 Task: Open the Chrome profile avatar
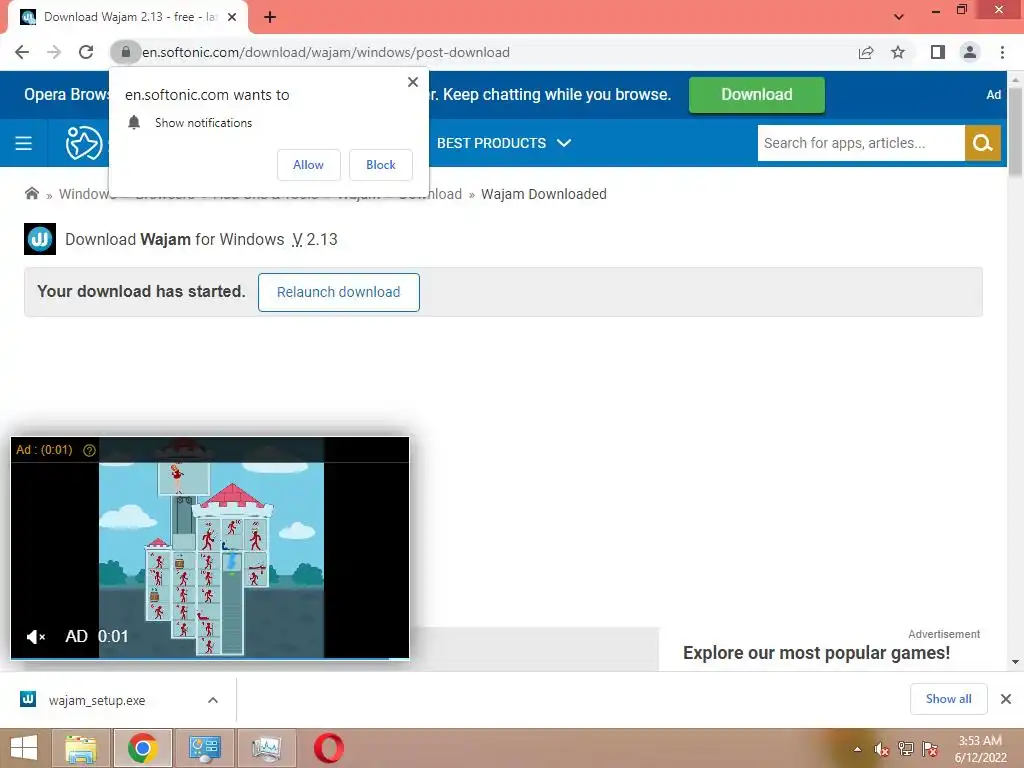tap(970, 52)
